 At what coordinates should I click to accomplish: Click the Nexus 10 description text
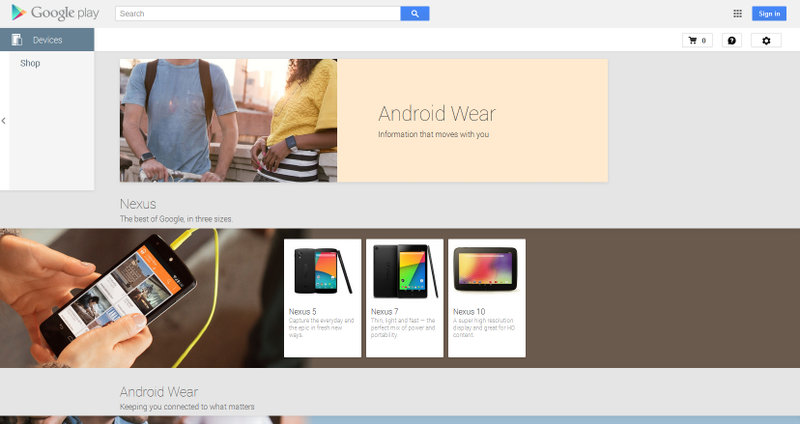484,328
